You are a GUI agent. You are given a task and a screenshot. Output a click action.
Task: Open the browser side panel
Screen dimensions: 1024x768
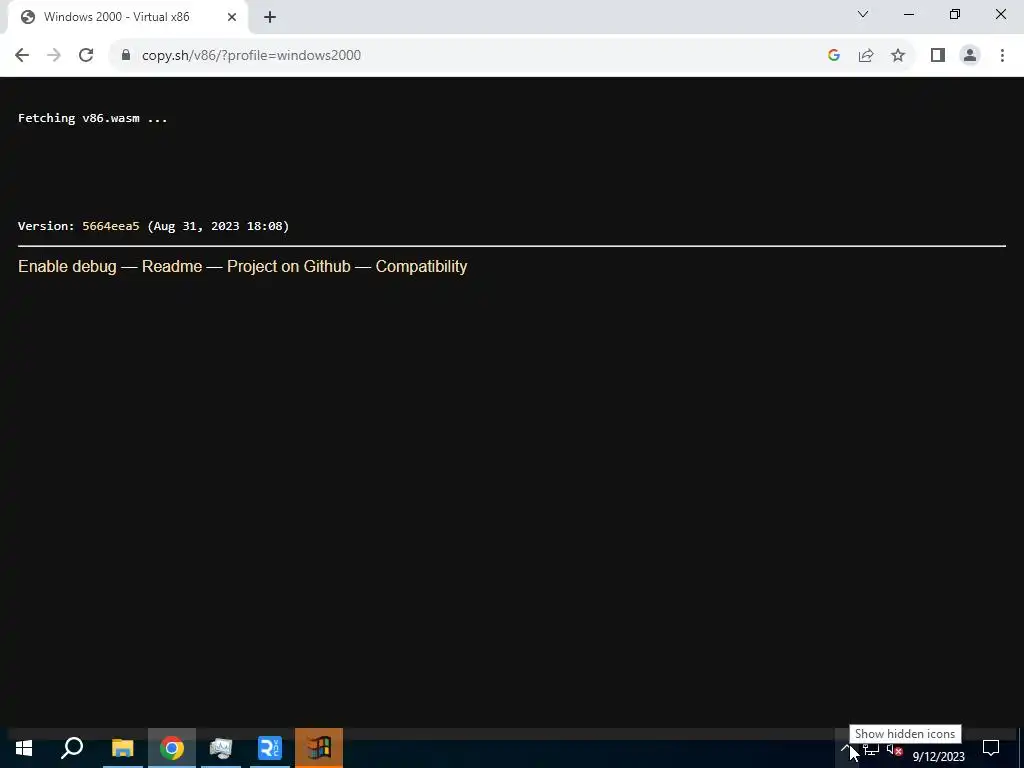pos(938,56)
